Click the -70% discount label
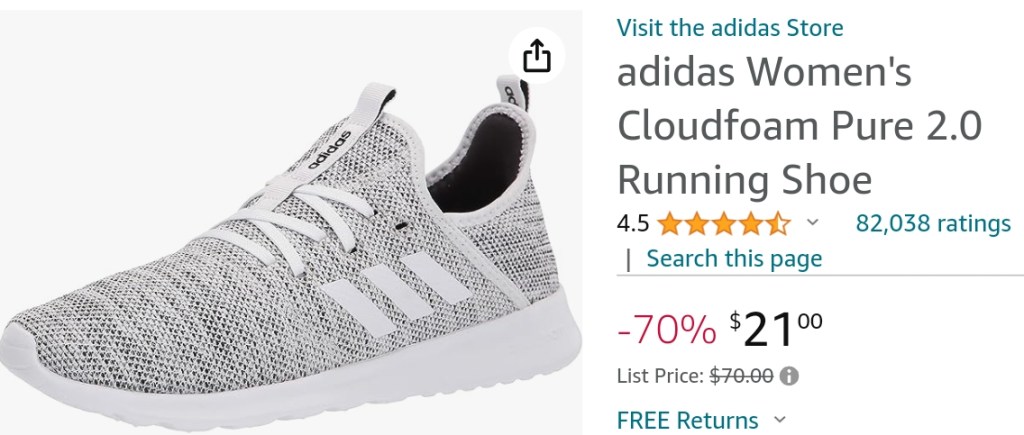 666,330
